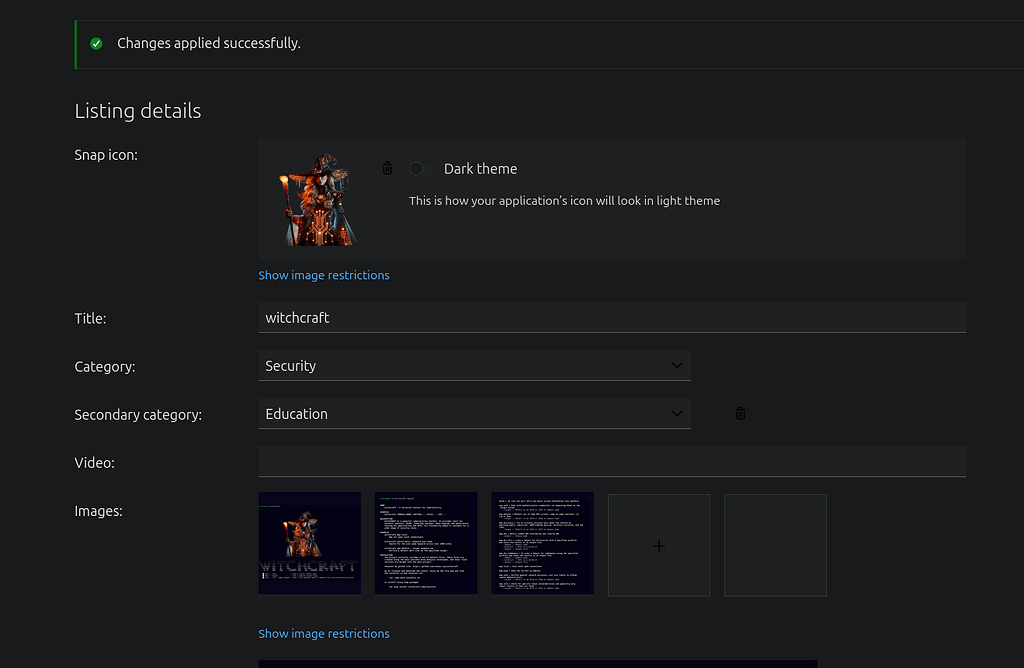
Task: Click the plus icon to add image
Action: [x=658, y=545]
